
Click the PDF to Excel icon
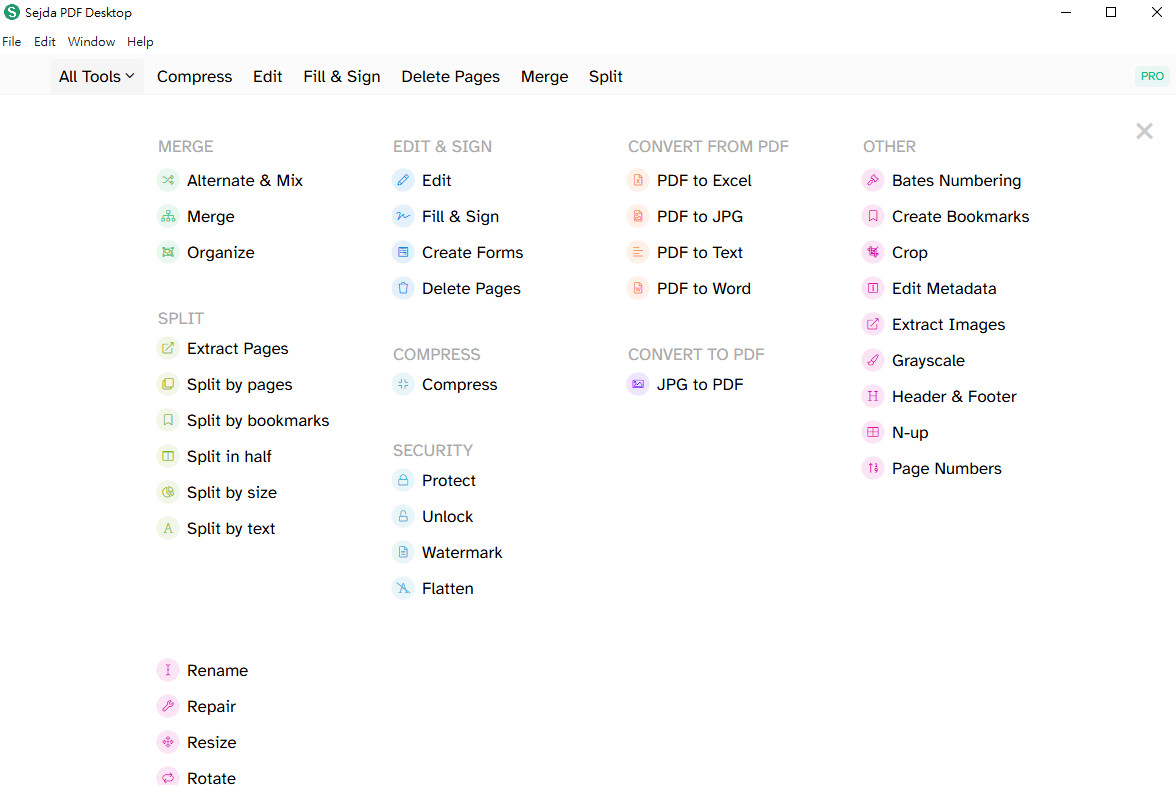tap(638, 181)
